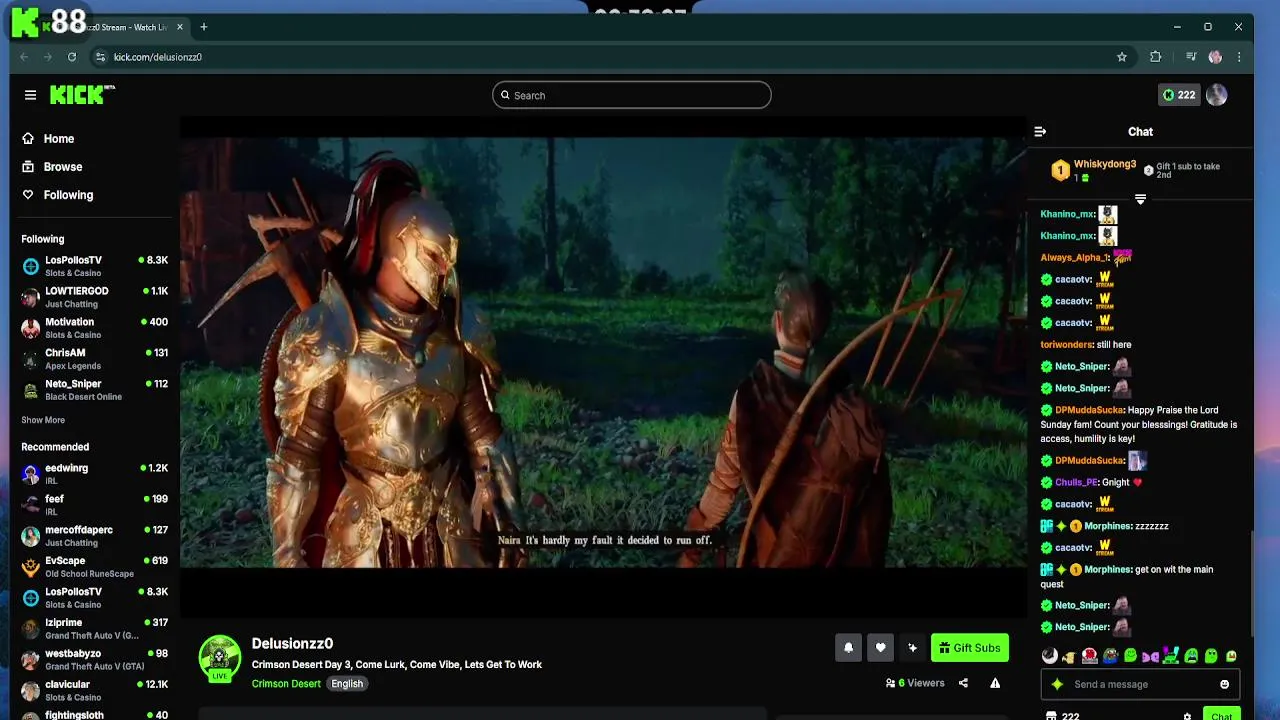
Task: Open clavicular recommended channel
Action: tap(94, 691)
